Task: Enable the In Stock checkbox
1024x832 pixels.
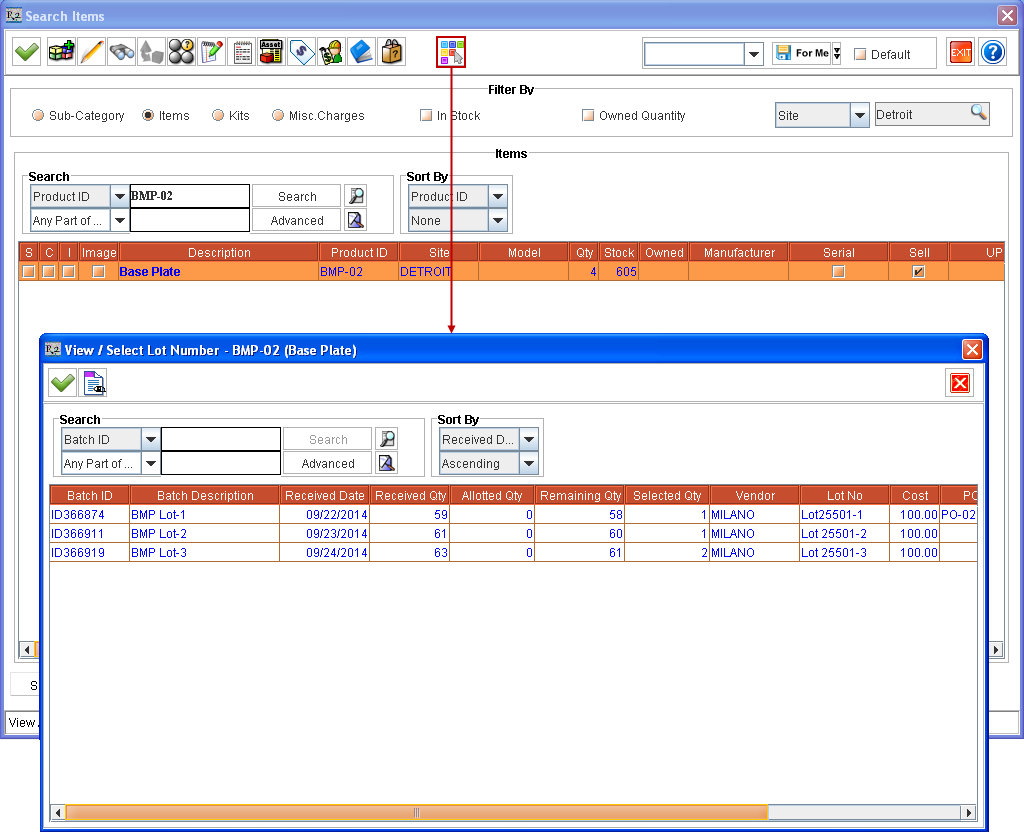Action: 425,115
